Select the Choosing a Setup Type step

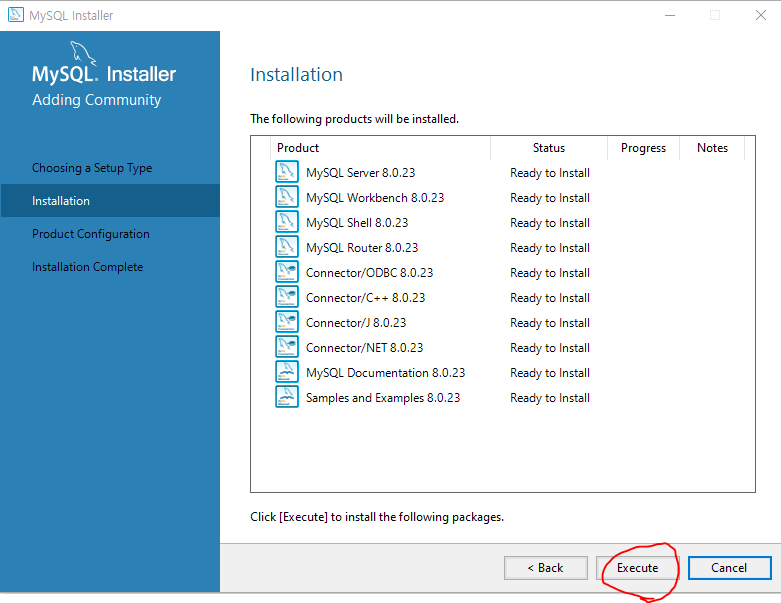(92, 168)
